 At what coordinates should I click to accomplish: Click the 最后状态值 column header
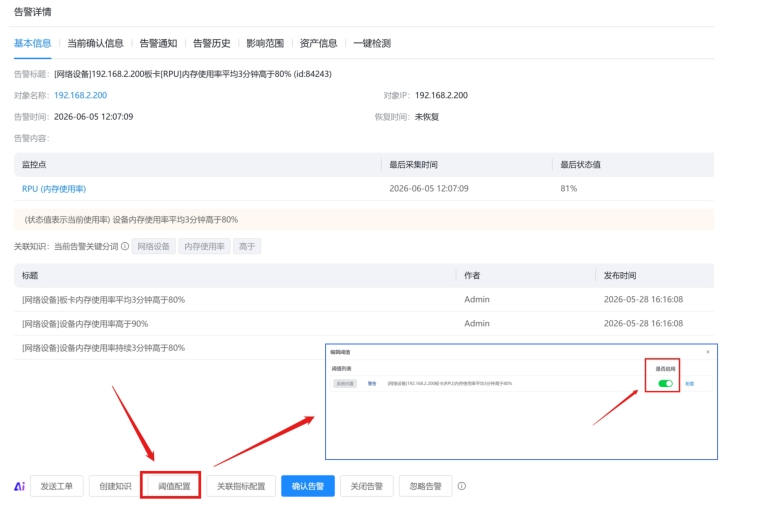point(581,165)
